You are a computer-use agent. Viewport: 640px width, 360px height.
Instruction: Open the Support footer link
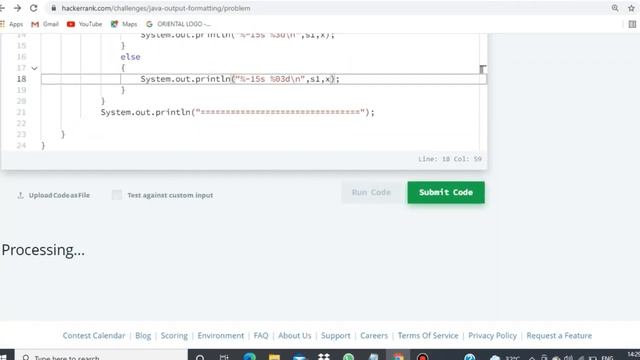tap(336, 336)
